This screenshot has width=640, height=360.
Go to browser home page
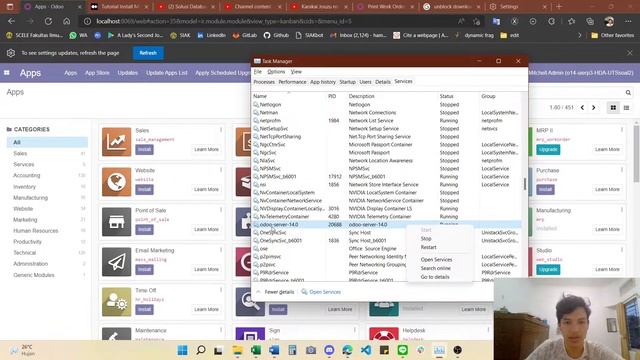(x=67, y=21)
